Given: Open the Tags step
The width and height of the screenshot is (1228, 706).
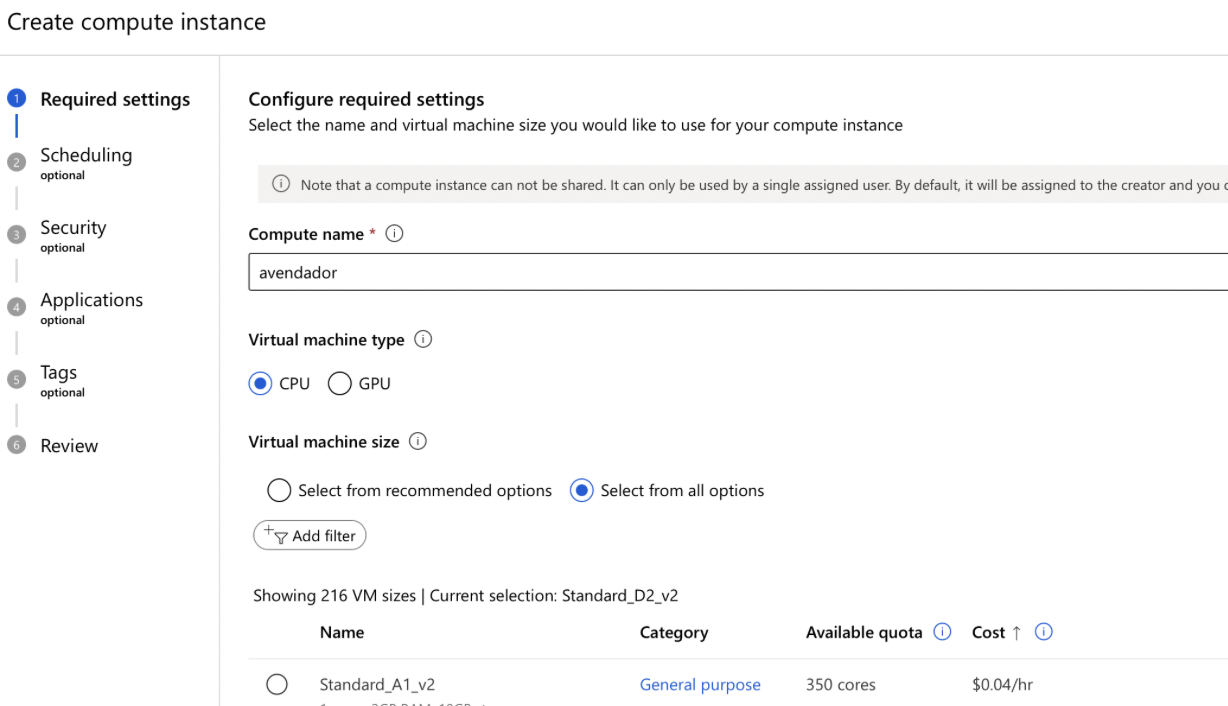Looking at the screenshot, I should [58, 373].
